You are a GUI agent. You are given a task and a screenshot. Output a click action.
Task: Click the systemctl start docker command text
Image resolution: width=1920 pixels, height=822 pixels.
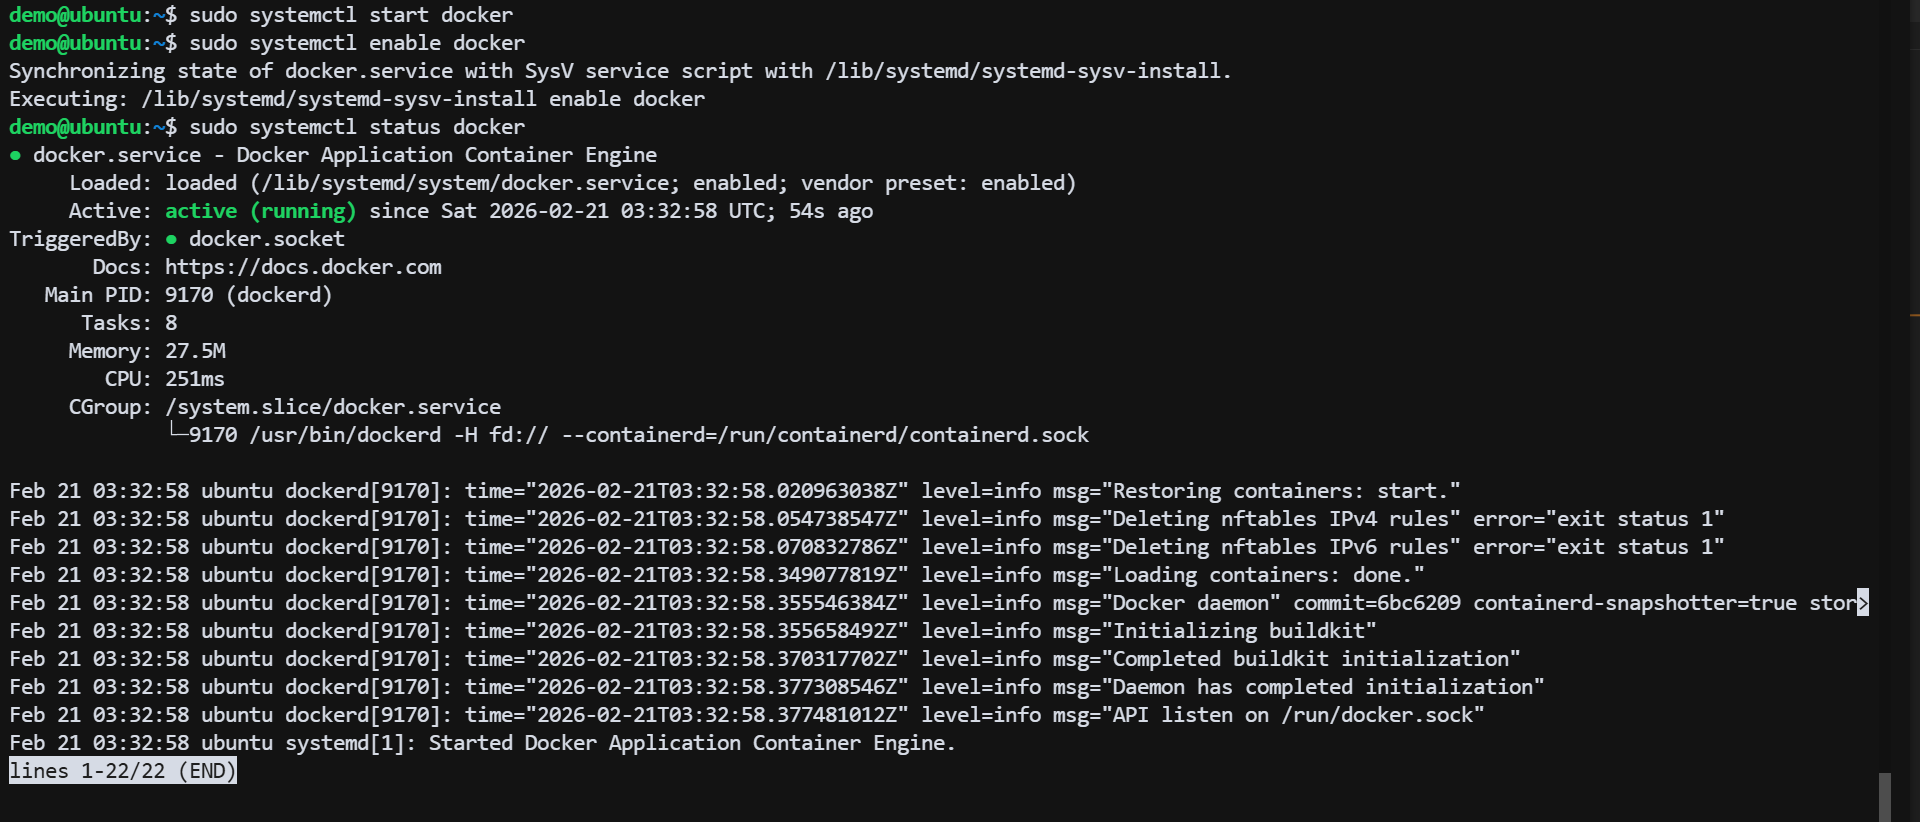pyautogui.click(x=350, y=15)
